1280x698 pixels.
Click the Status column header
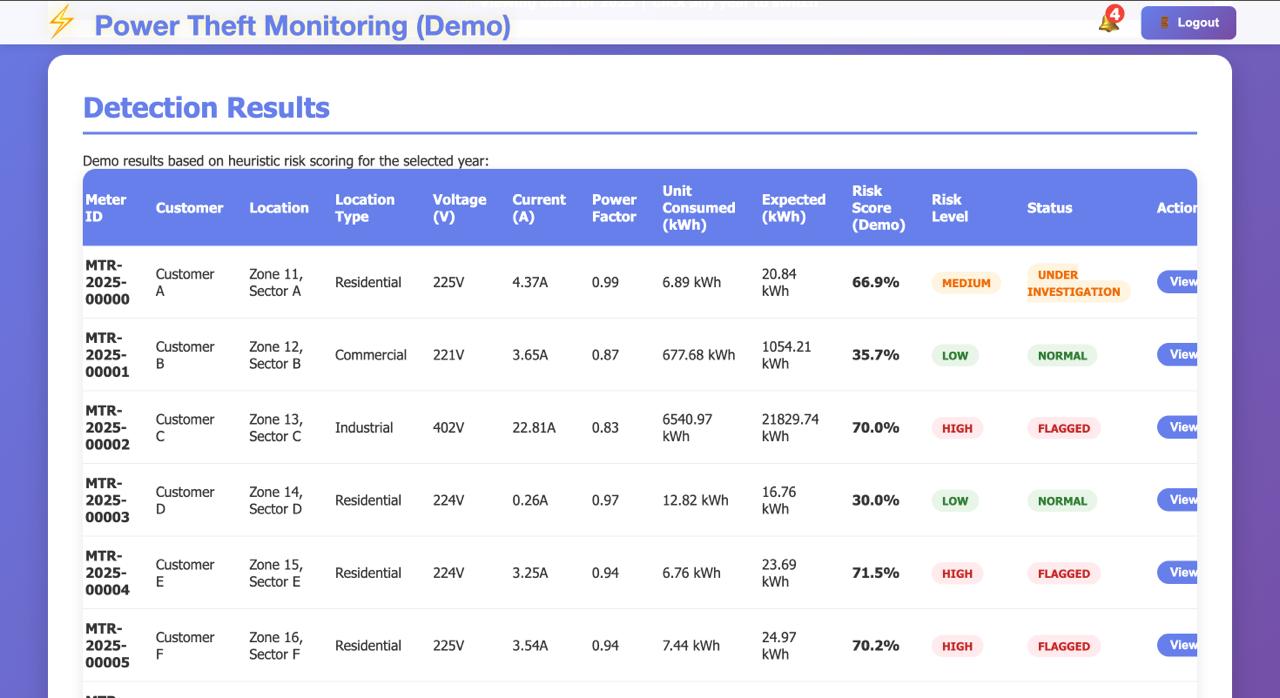[x=1049, y=208]
